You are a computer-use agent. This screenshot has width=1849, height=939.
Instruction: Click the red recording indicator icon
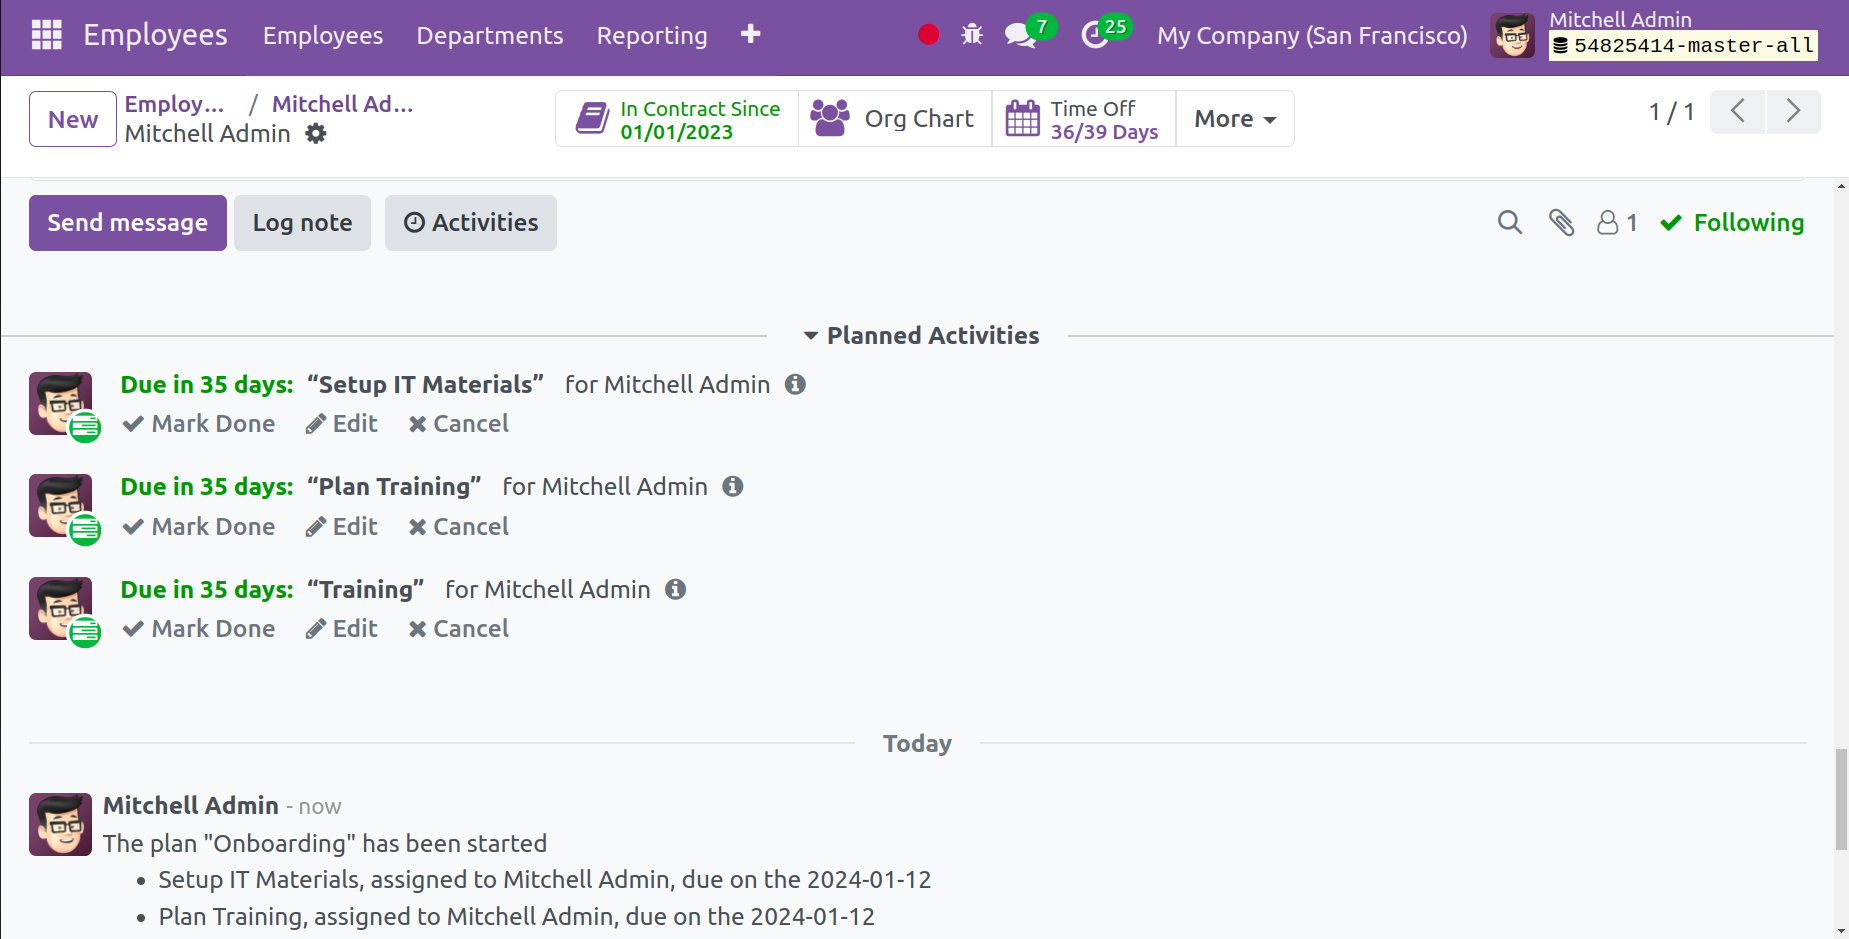[x=928, y=35]
